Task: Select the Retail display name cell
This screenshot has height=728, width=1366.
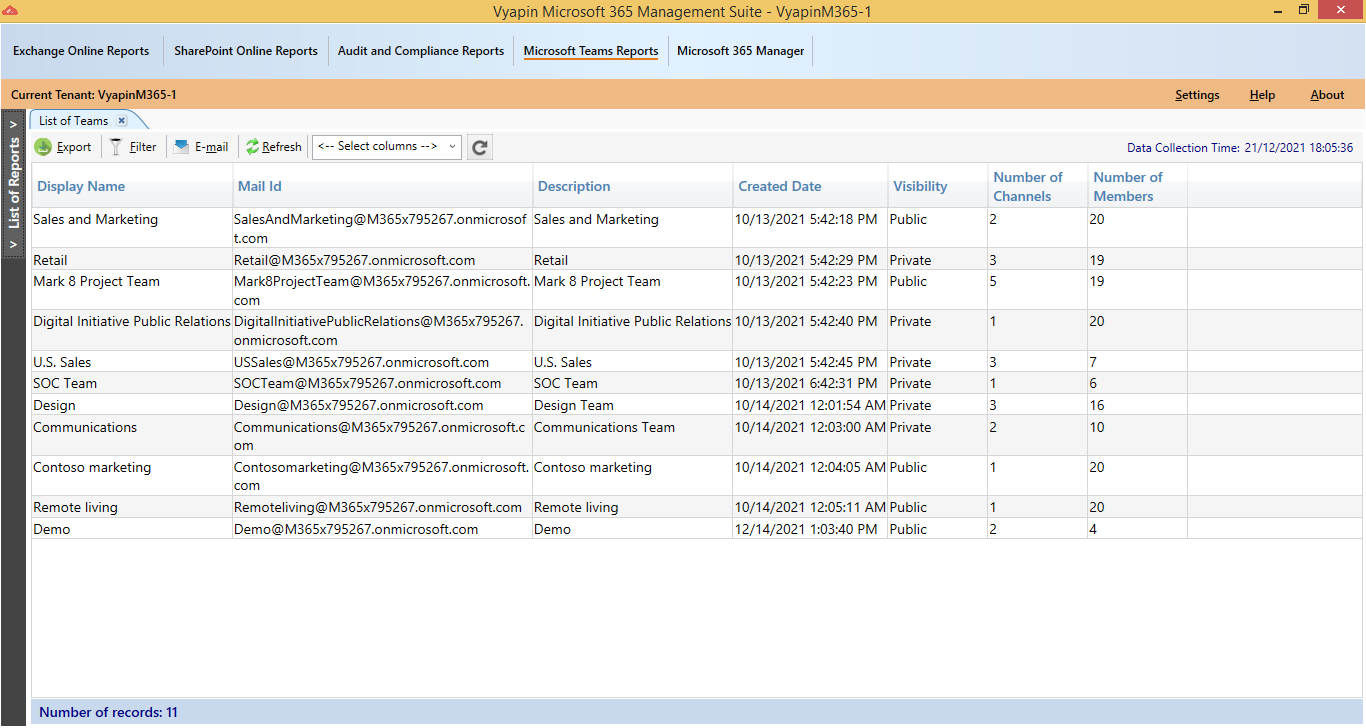Action: point(132,260)
